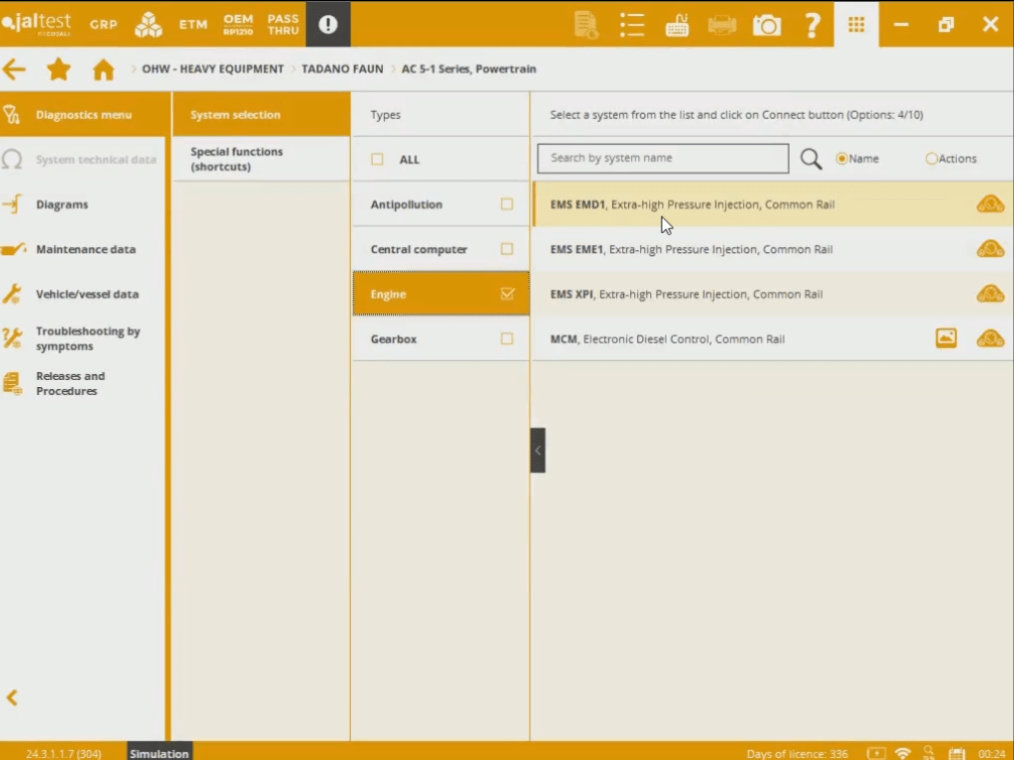1014x760 pixels.
Task: Check the Antipollution checkbox
Action: pos(507,204)
